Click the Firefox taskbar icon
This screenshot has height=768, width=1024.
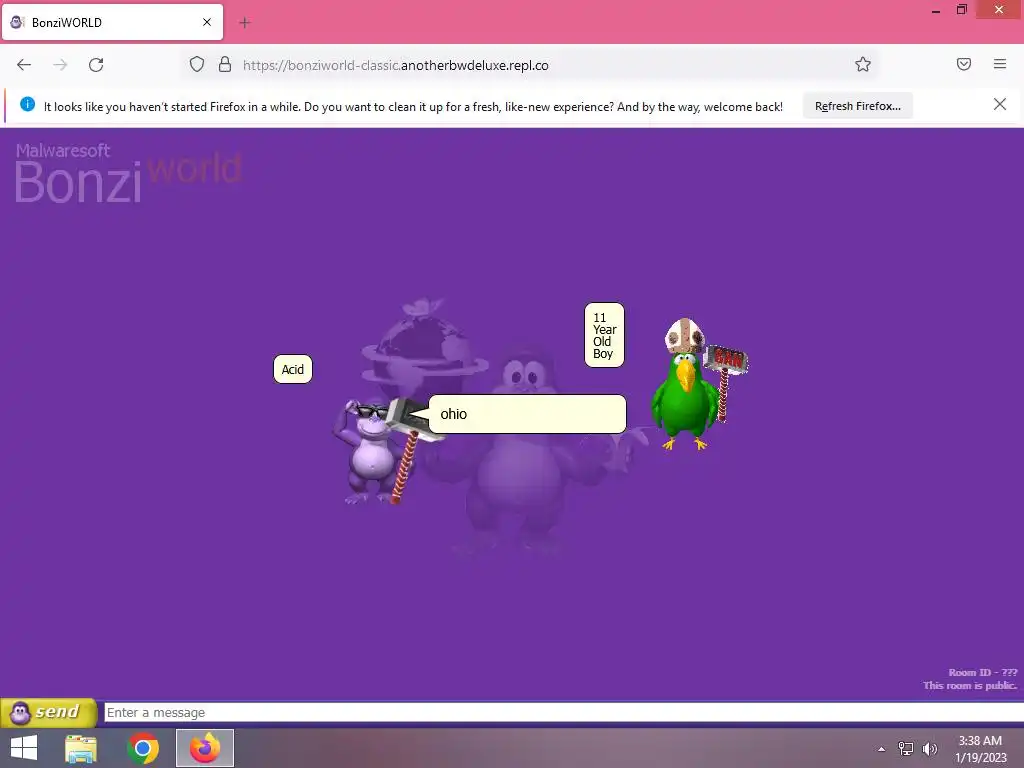point(205,748)
